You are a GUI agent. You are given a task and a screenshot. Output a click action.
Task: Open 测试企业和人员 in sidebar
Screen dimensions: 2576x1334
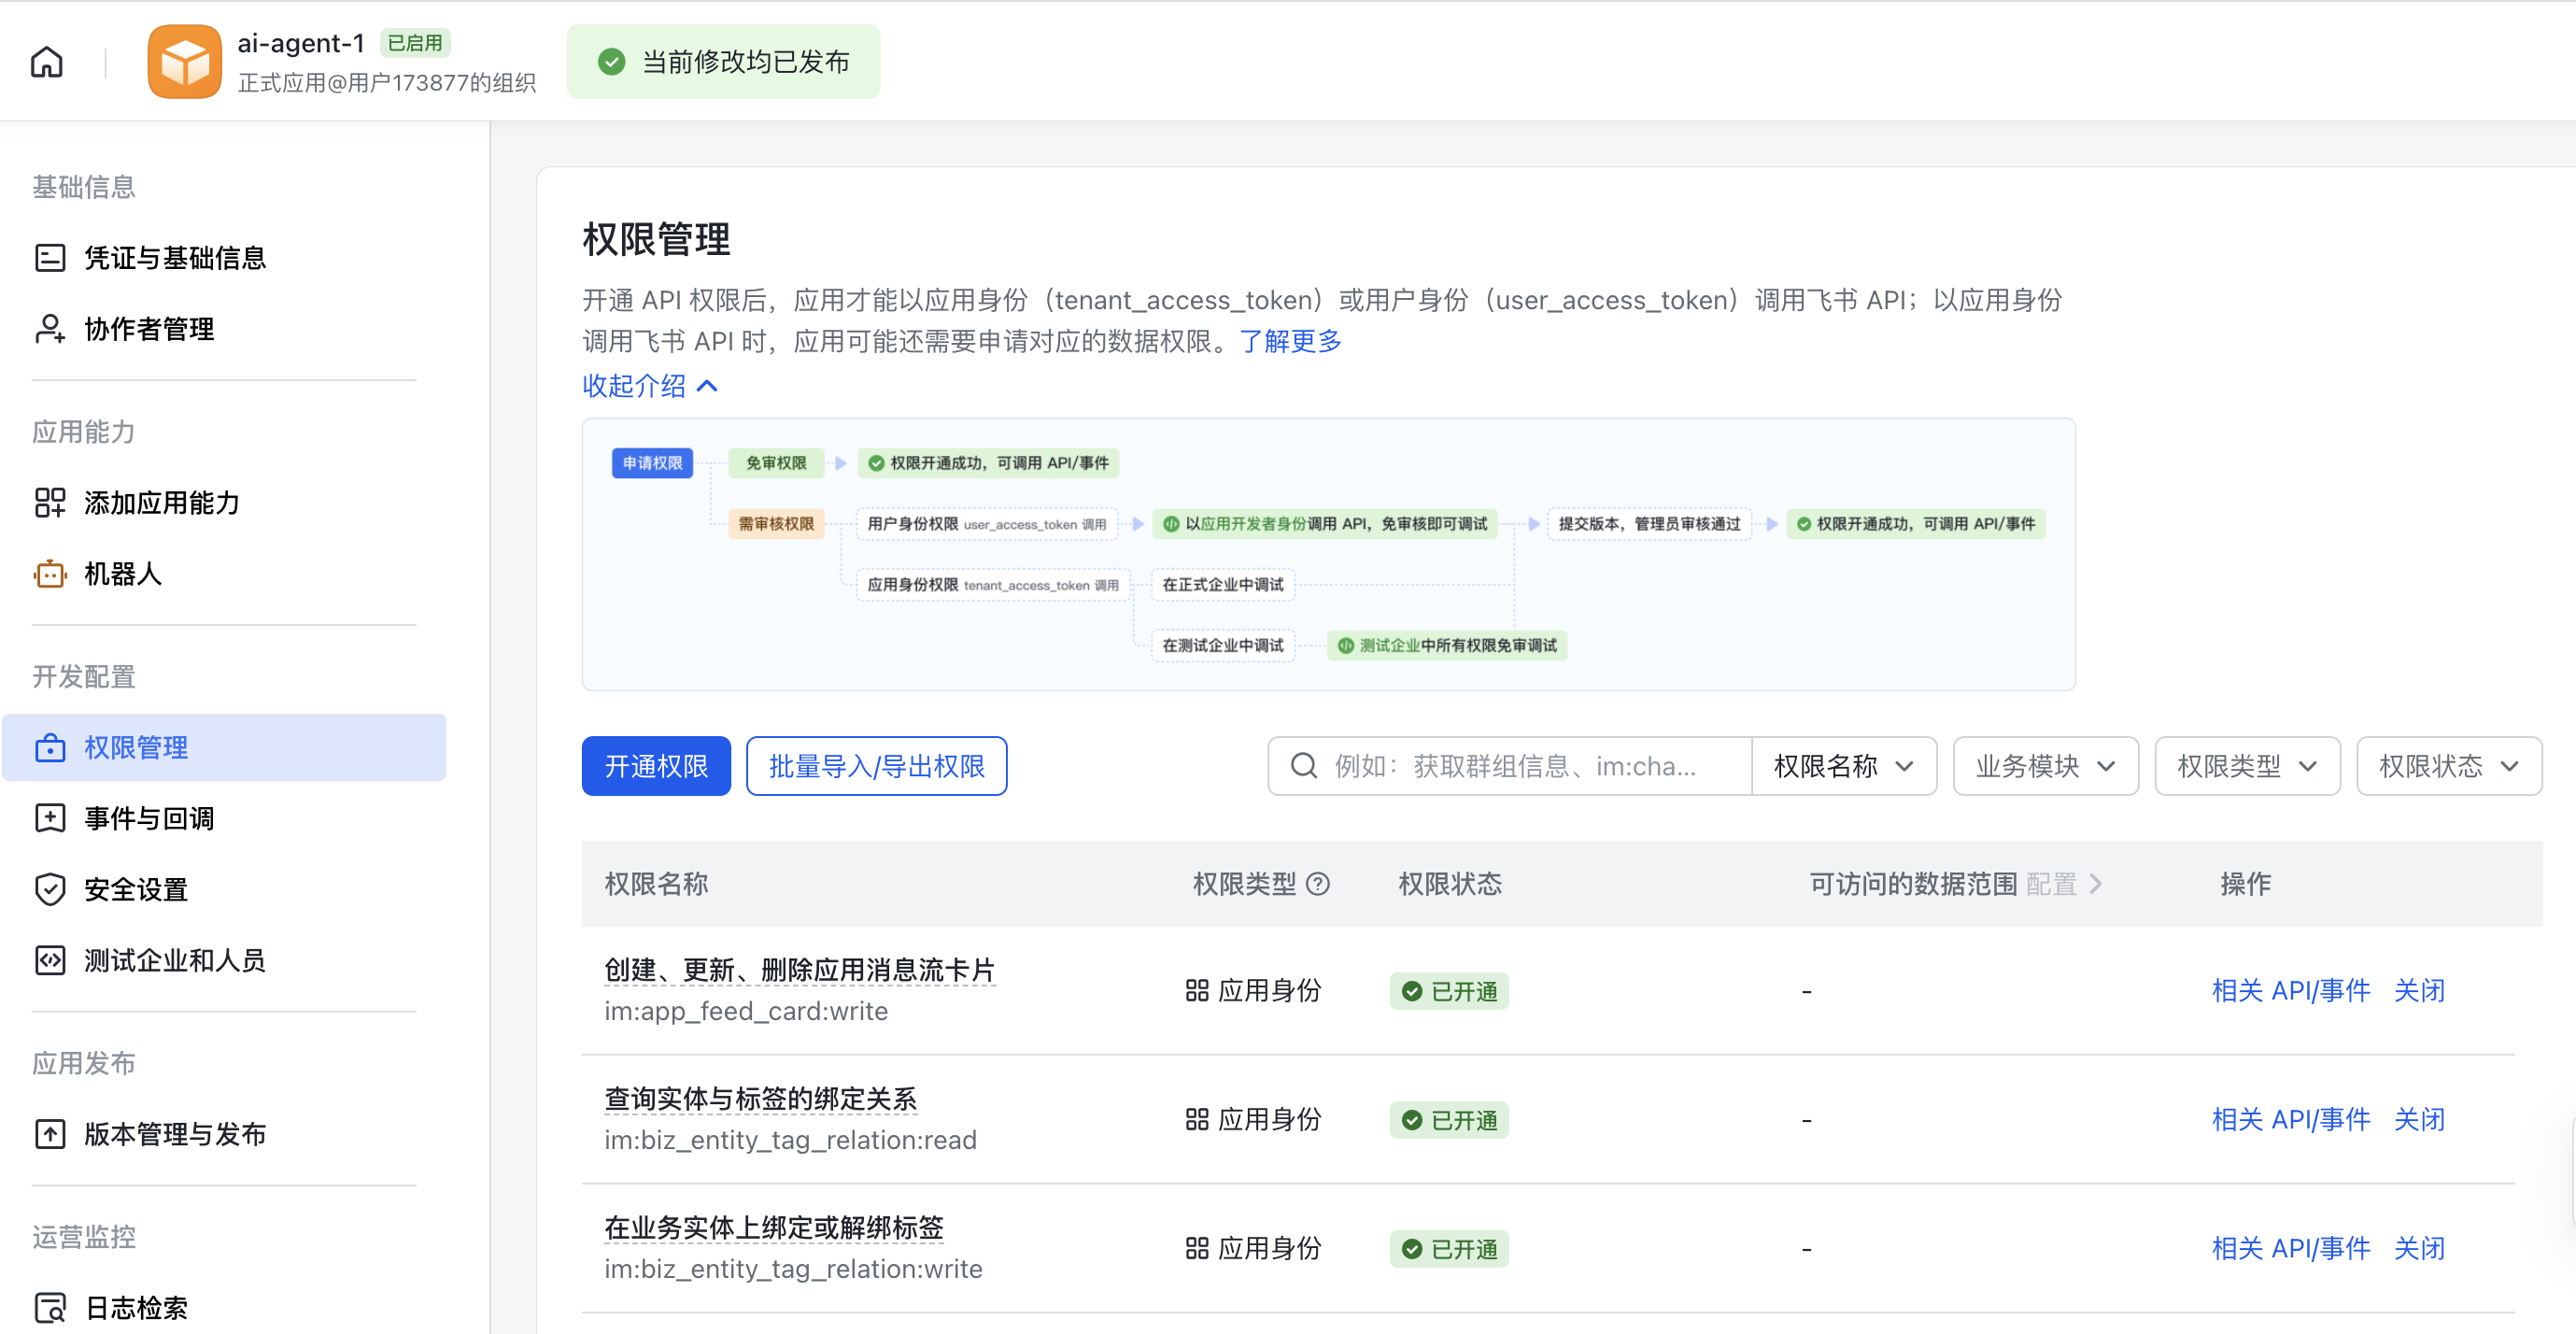point(225,960)
